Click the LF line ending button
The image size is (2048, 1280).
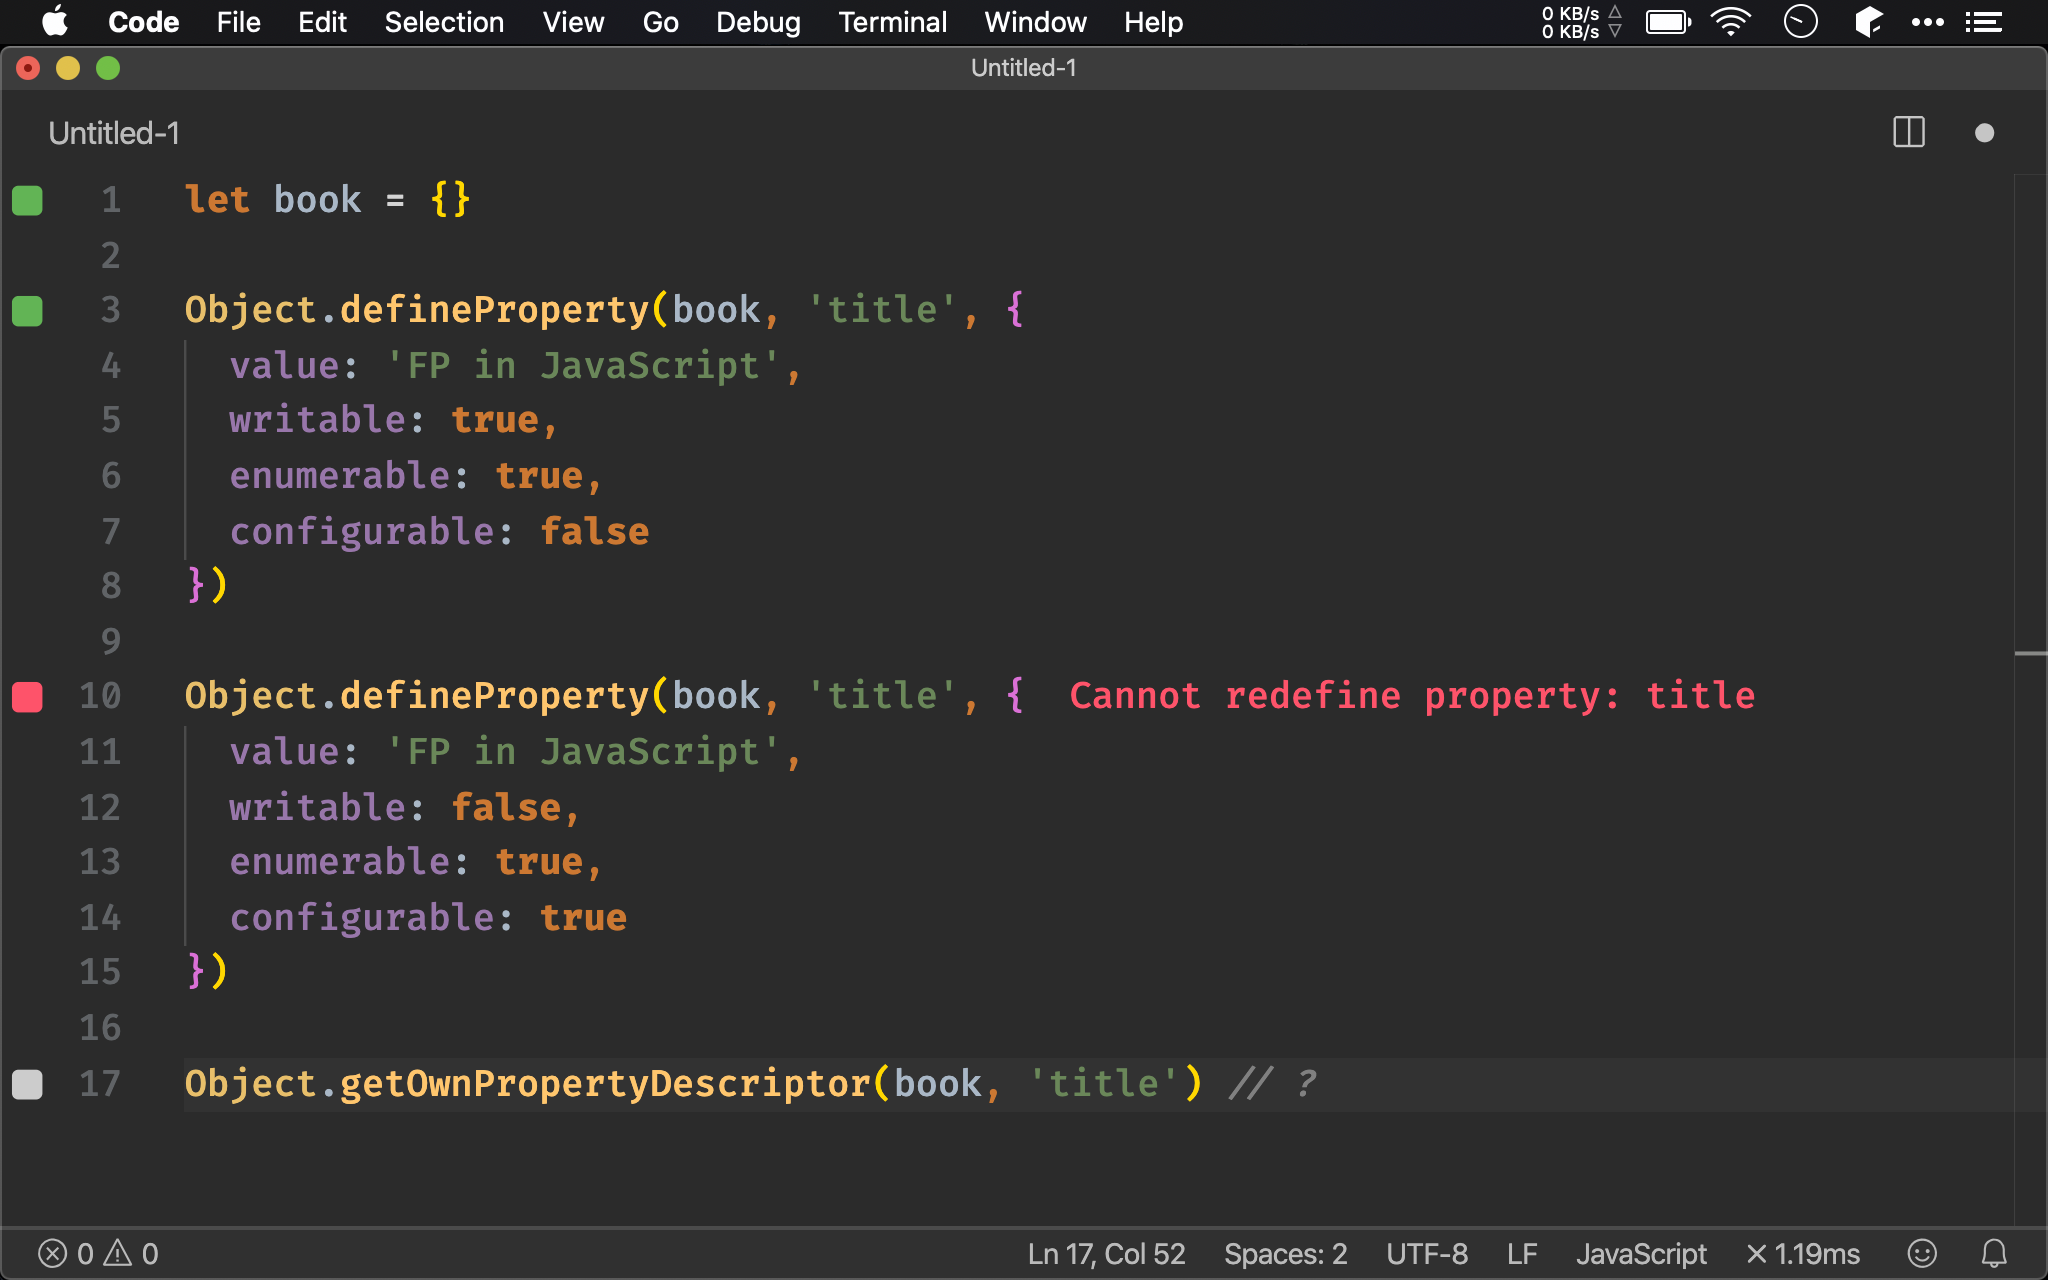(x=1521, y=1253)
